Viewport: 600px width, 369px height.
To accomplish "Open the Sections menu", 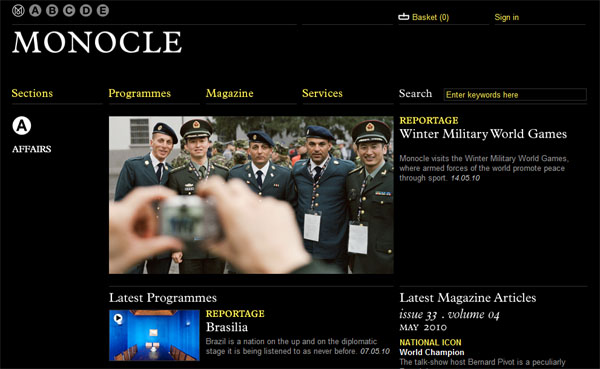I will (x=32, y=93).
